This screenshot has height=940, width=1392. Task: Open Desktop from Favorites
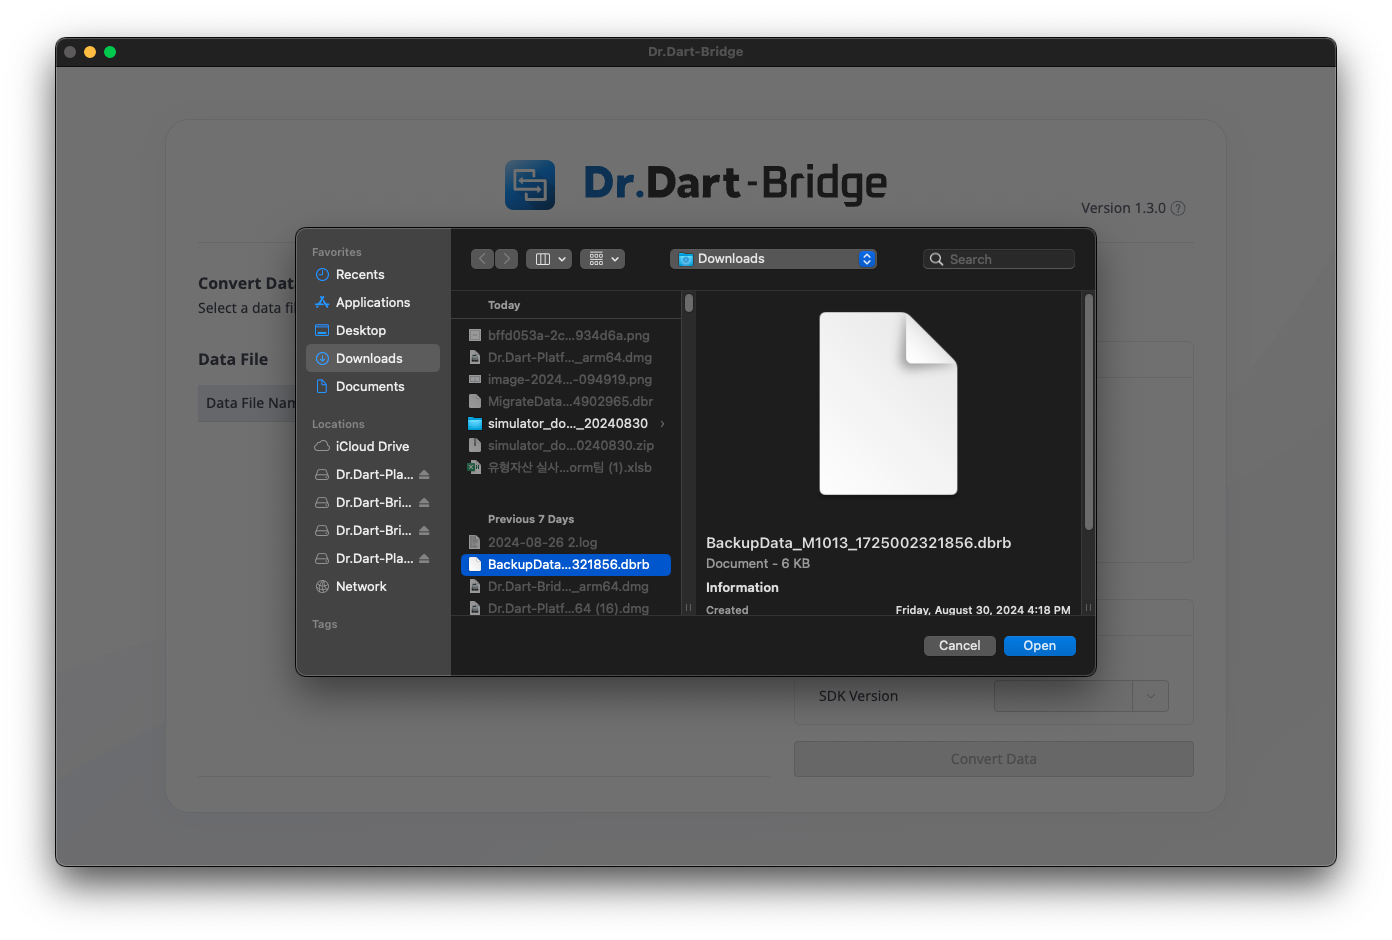[360, 331]
